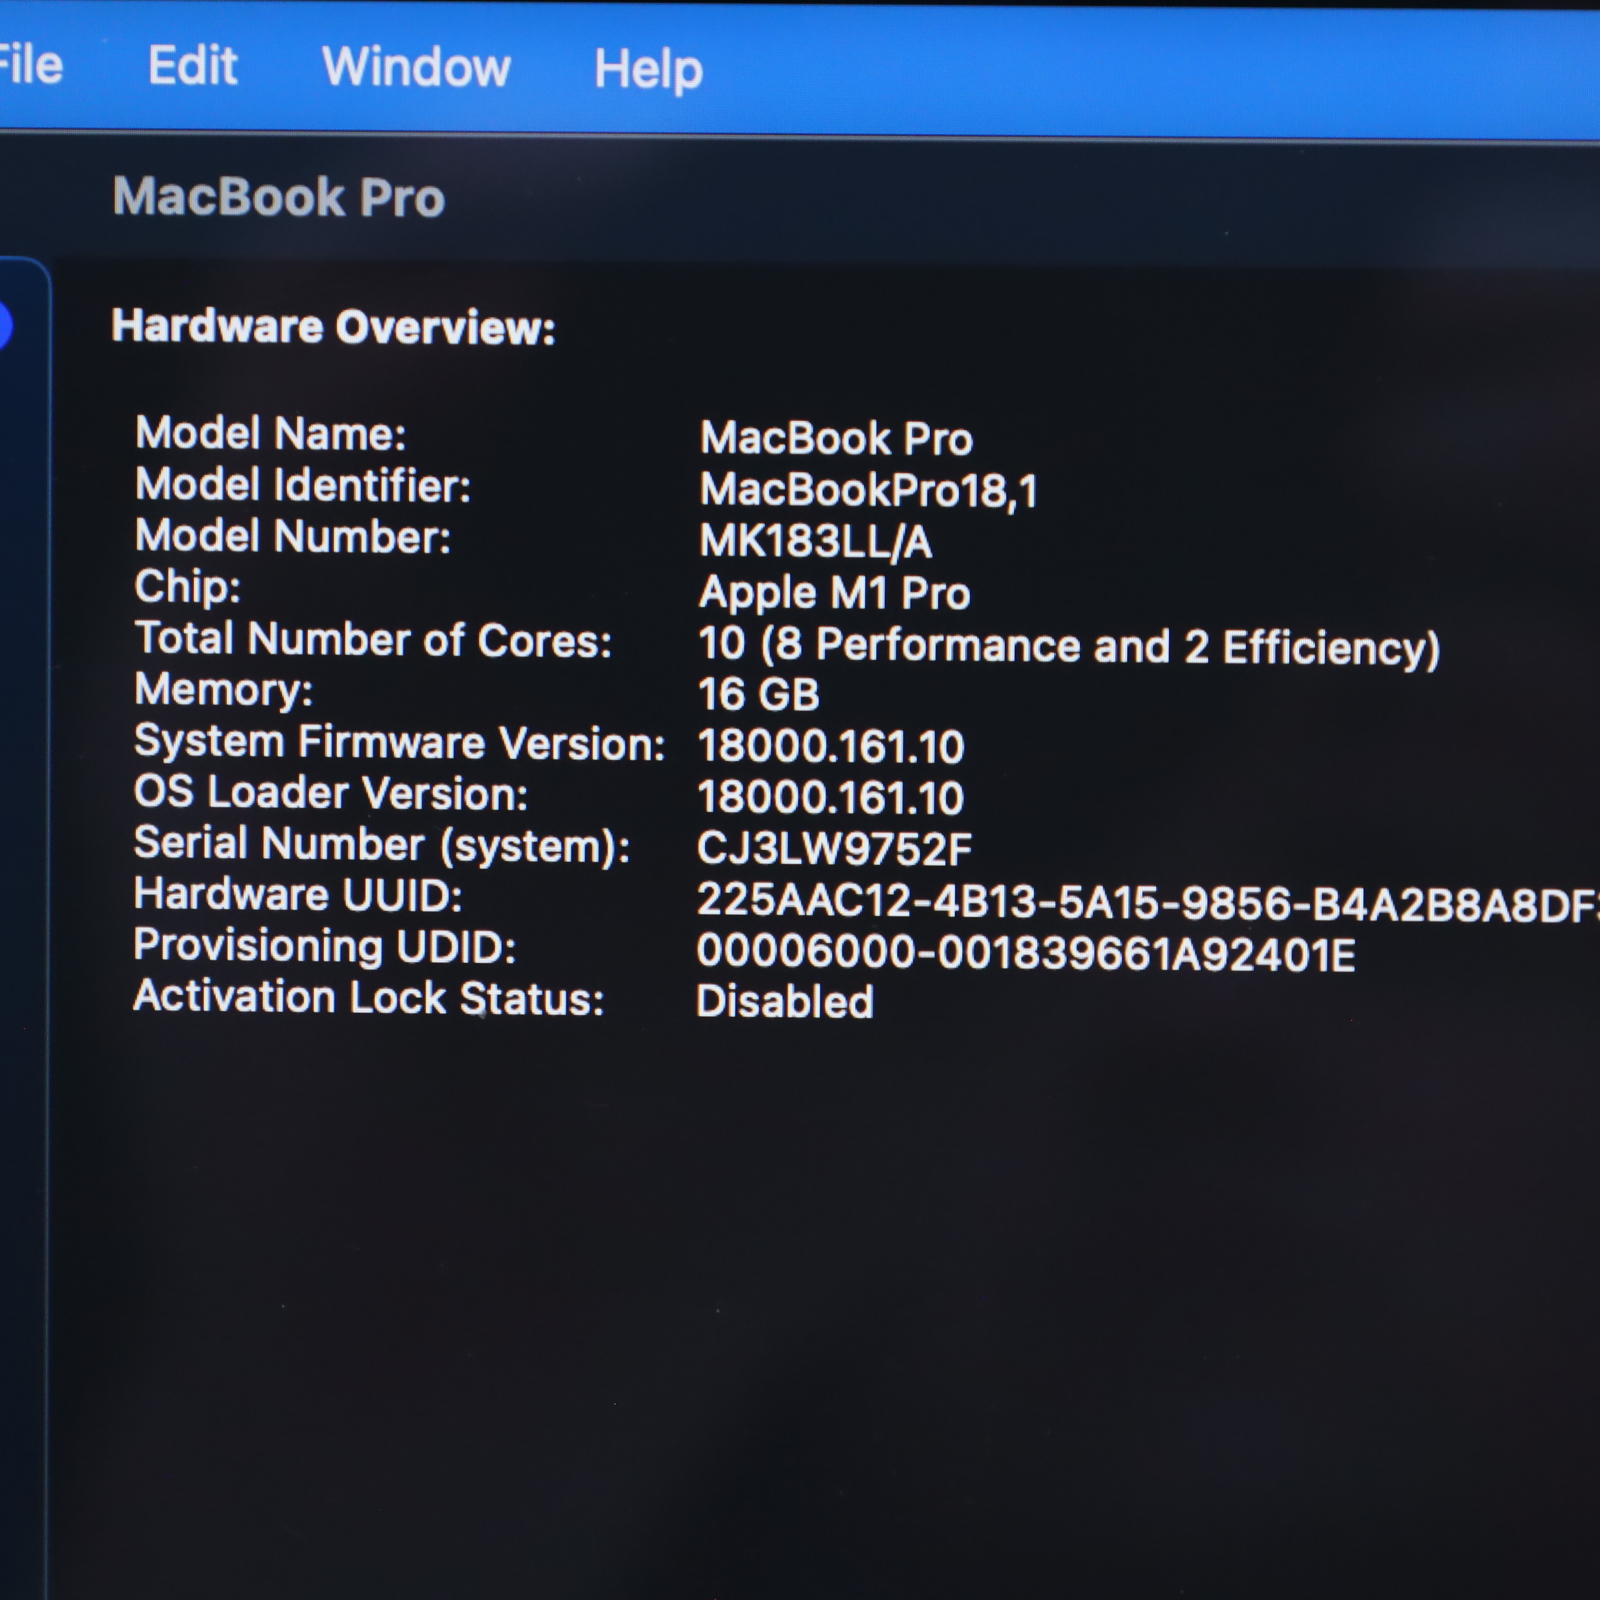The image size is (1600, 1600).
Task: Select the Model Number label
Action: (x=293, y=536)
